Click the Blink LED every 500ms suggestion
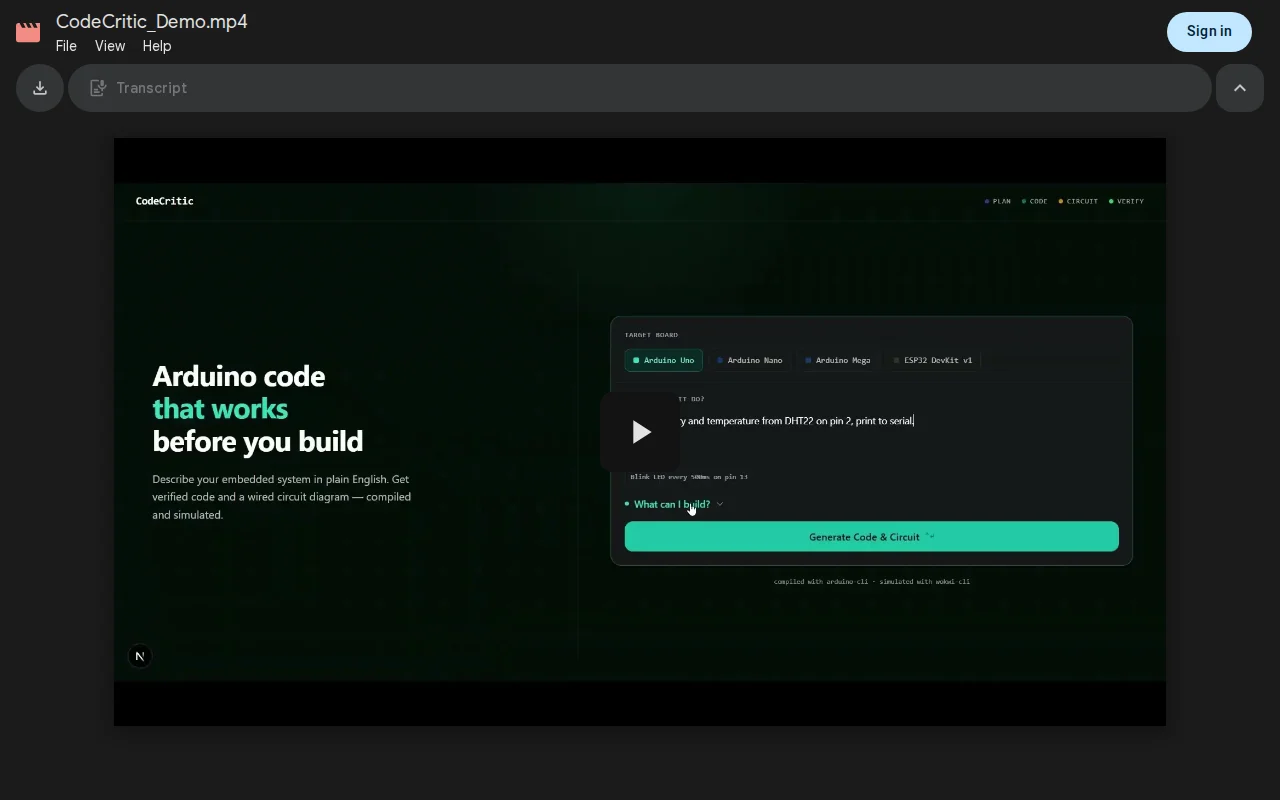 point(689,477)
